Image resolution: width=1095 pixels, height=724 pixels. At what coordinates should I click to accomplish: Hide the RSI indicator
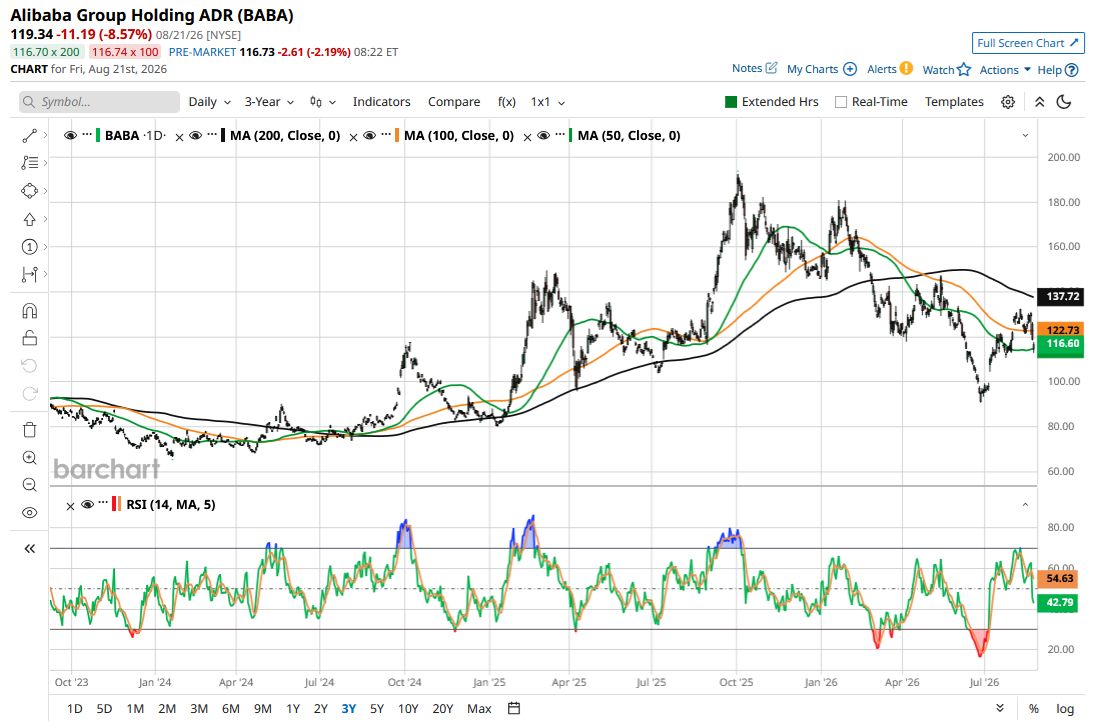[x=87, y=504]
